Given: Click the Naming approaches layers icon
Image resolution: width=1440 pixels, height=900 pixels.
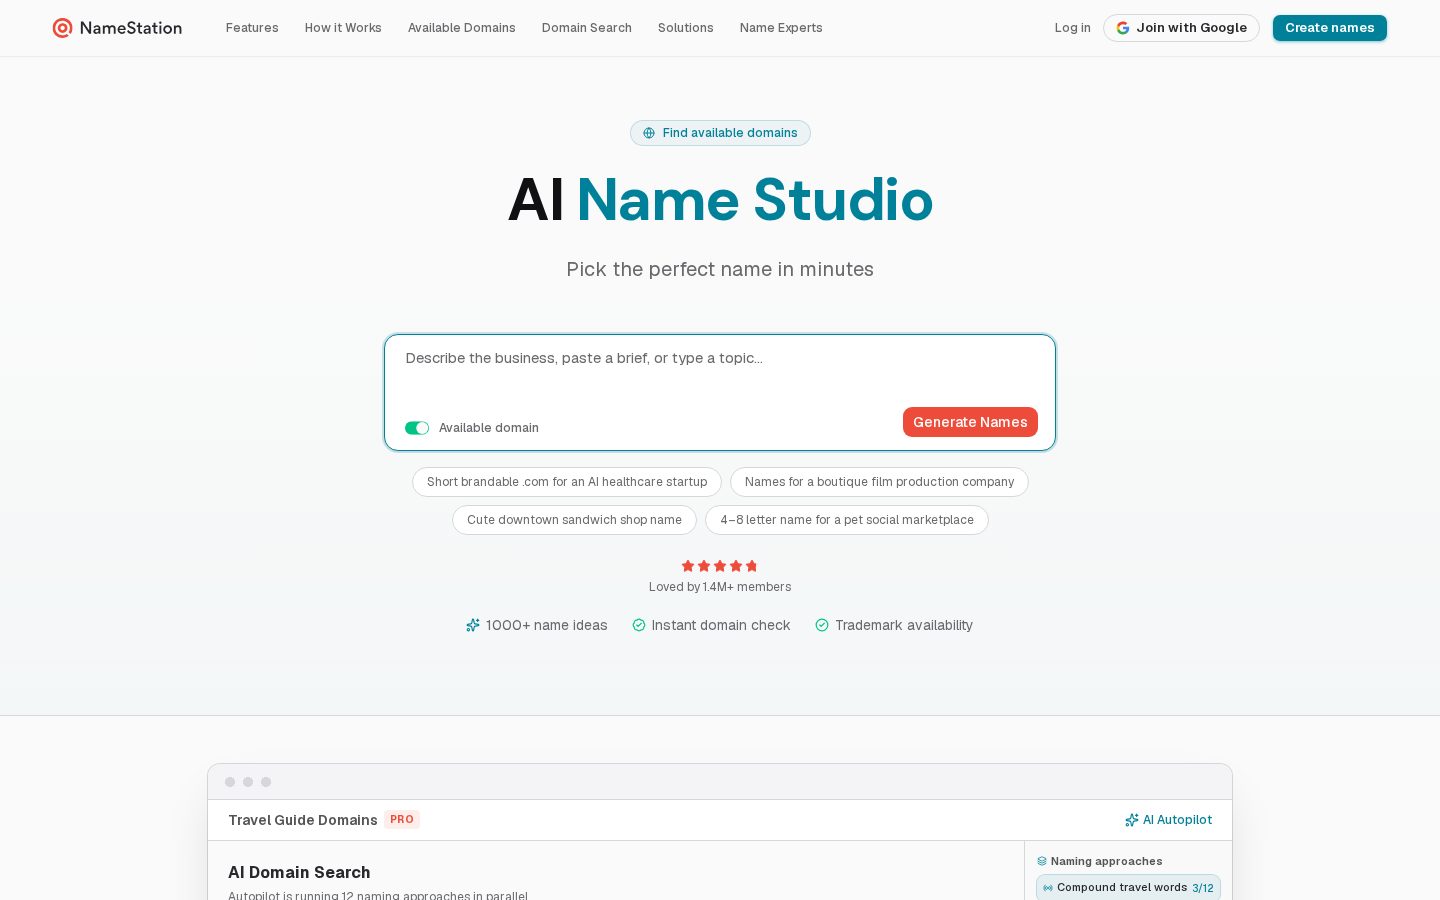Looking at the screenshot, I should coord(1042,861).
